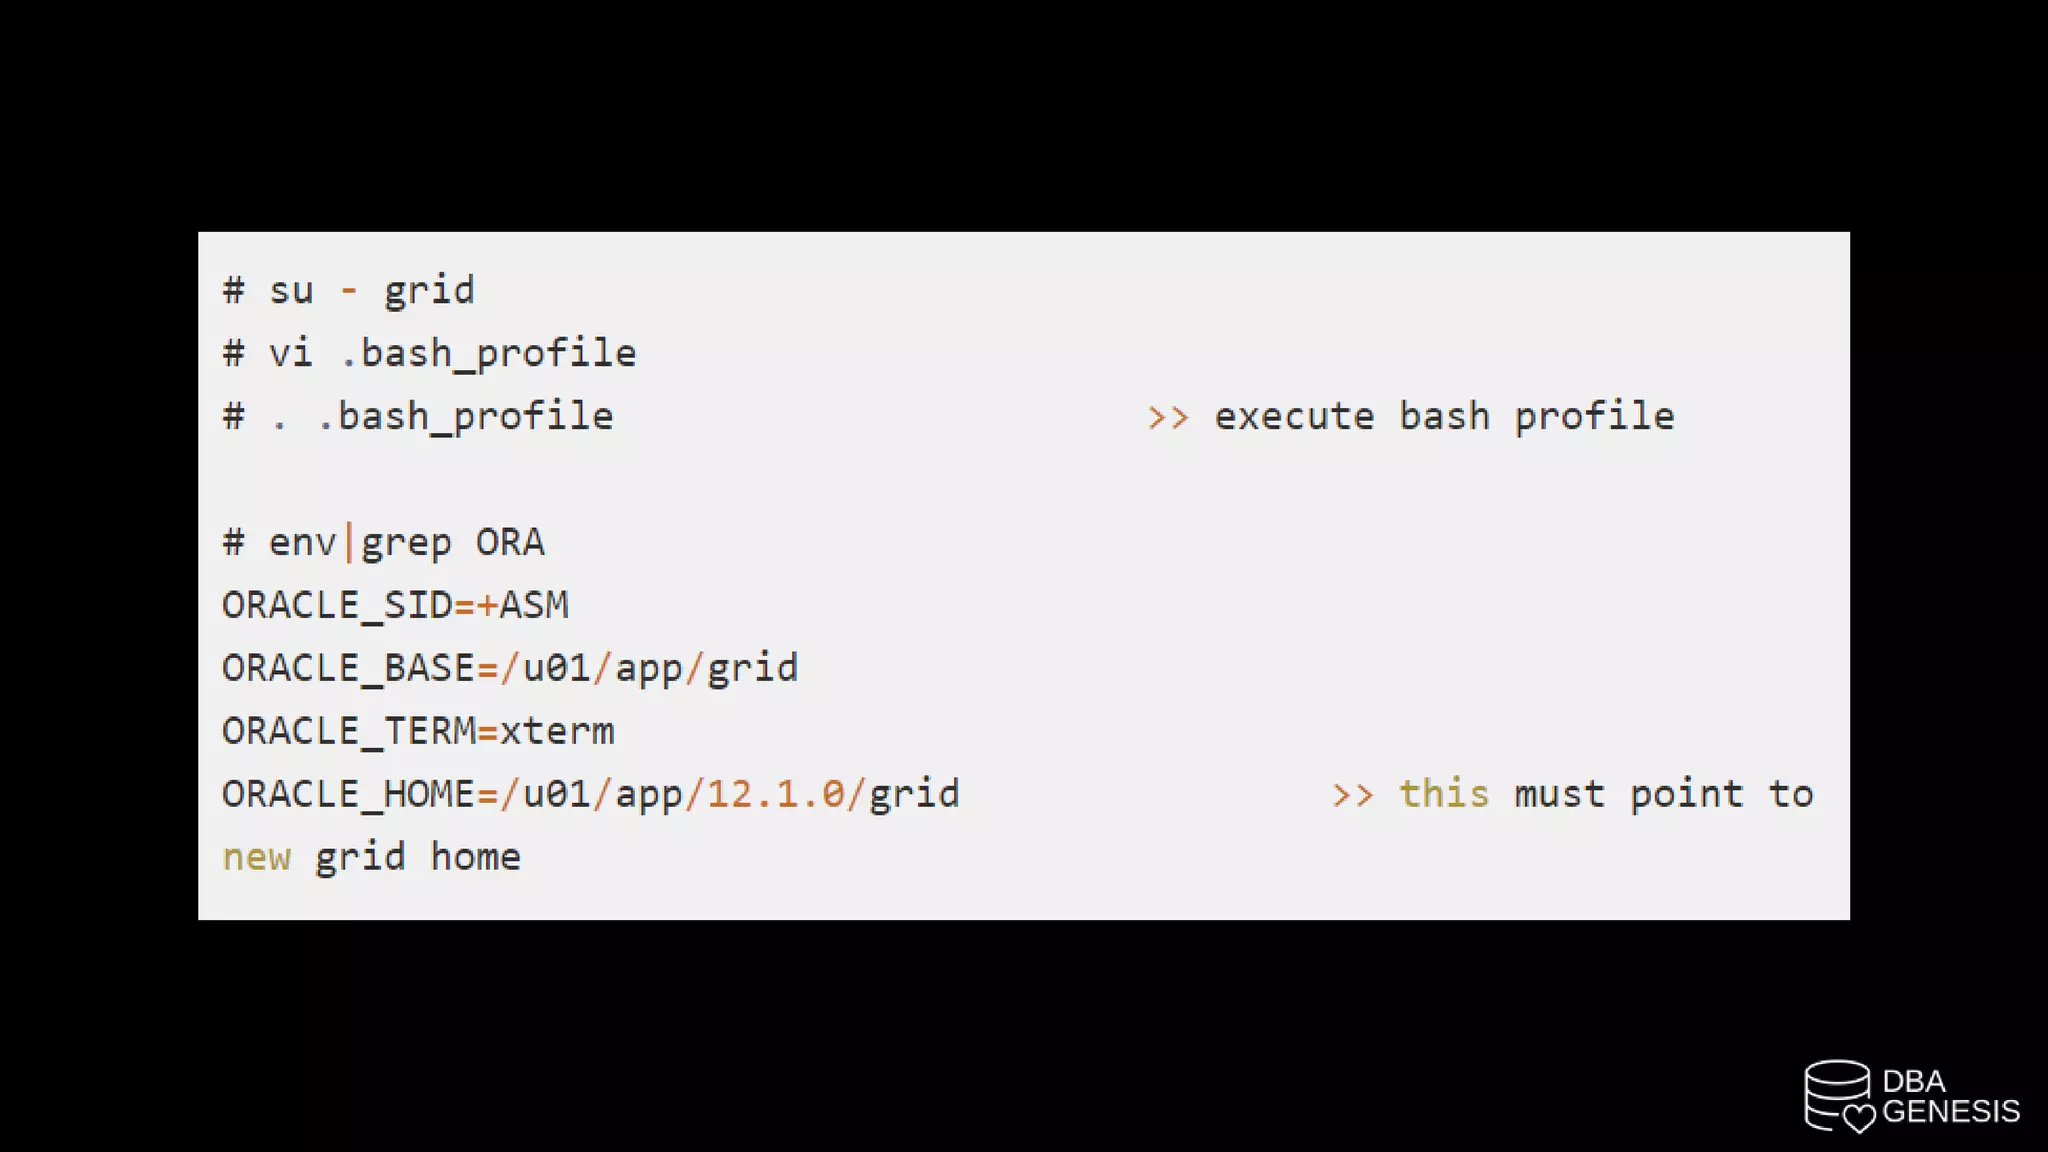The image size is (2048, 1152).
Task: Click the 'vi .bash_profile' command line
Action: tap(429, 353)
